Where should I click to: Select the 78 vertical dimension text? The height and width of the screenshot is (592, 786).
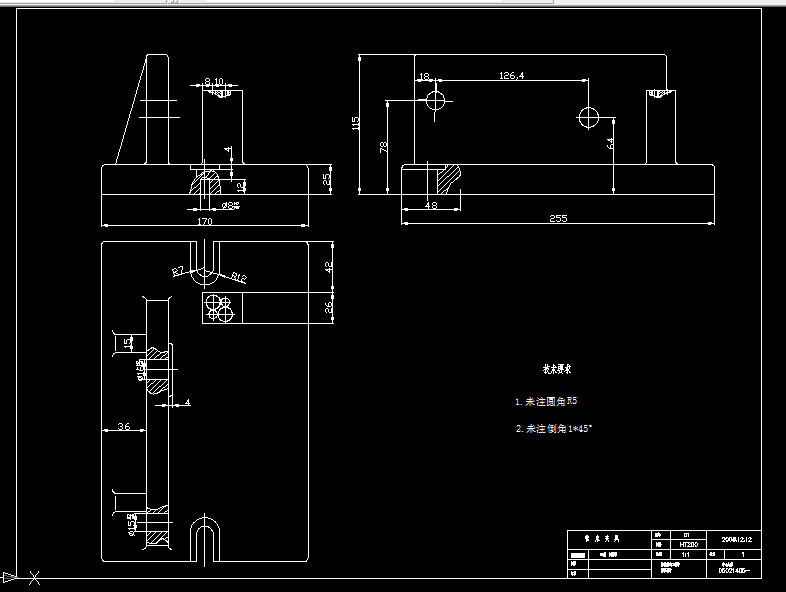[x=383, y=147]
